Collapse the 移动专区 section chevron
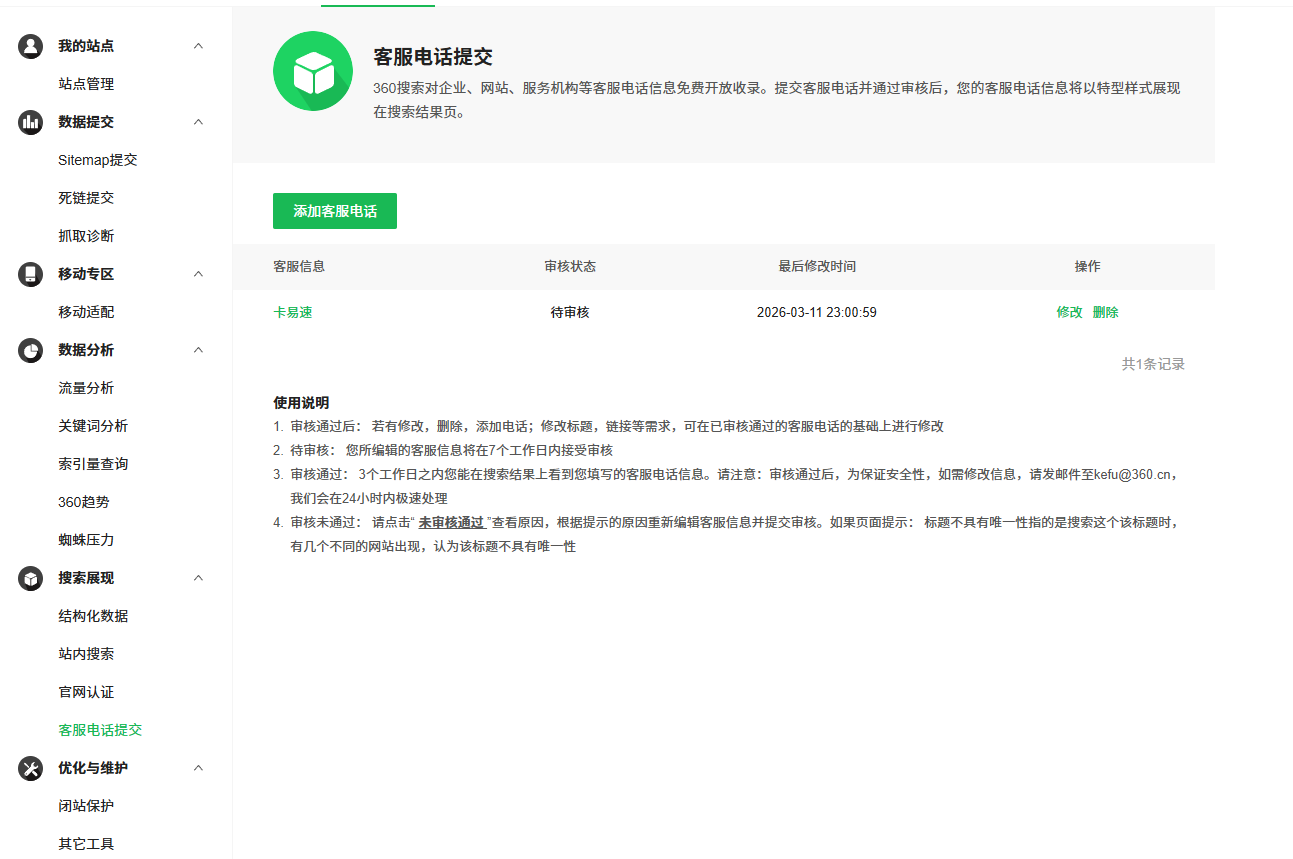The width and height of the screenshot is (1293, 859). [x=198, y=274]
